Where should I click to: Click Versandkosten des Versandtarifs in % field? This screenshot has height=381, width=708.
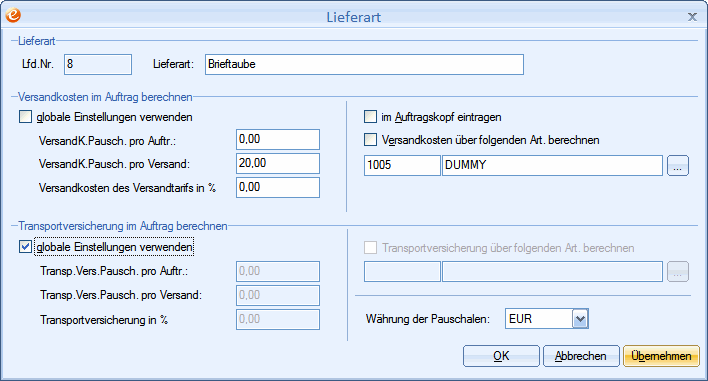pyautogui.click(x=278, y=187)
